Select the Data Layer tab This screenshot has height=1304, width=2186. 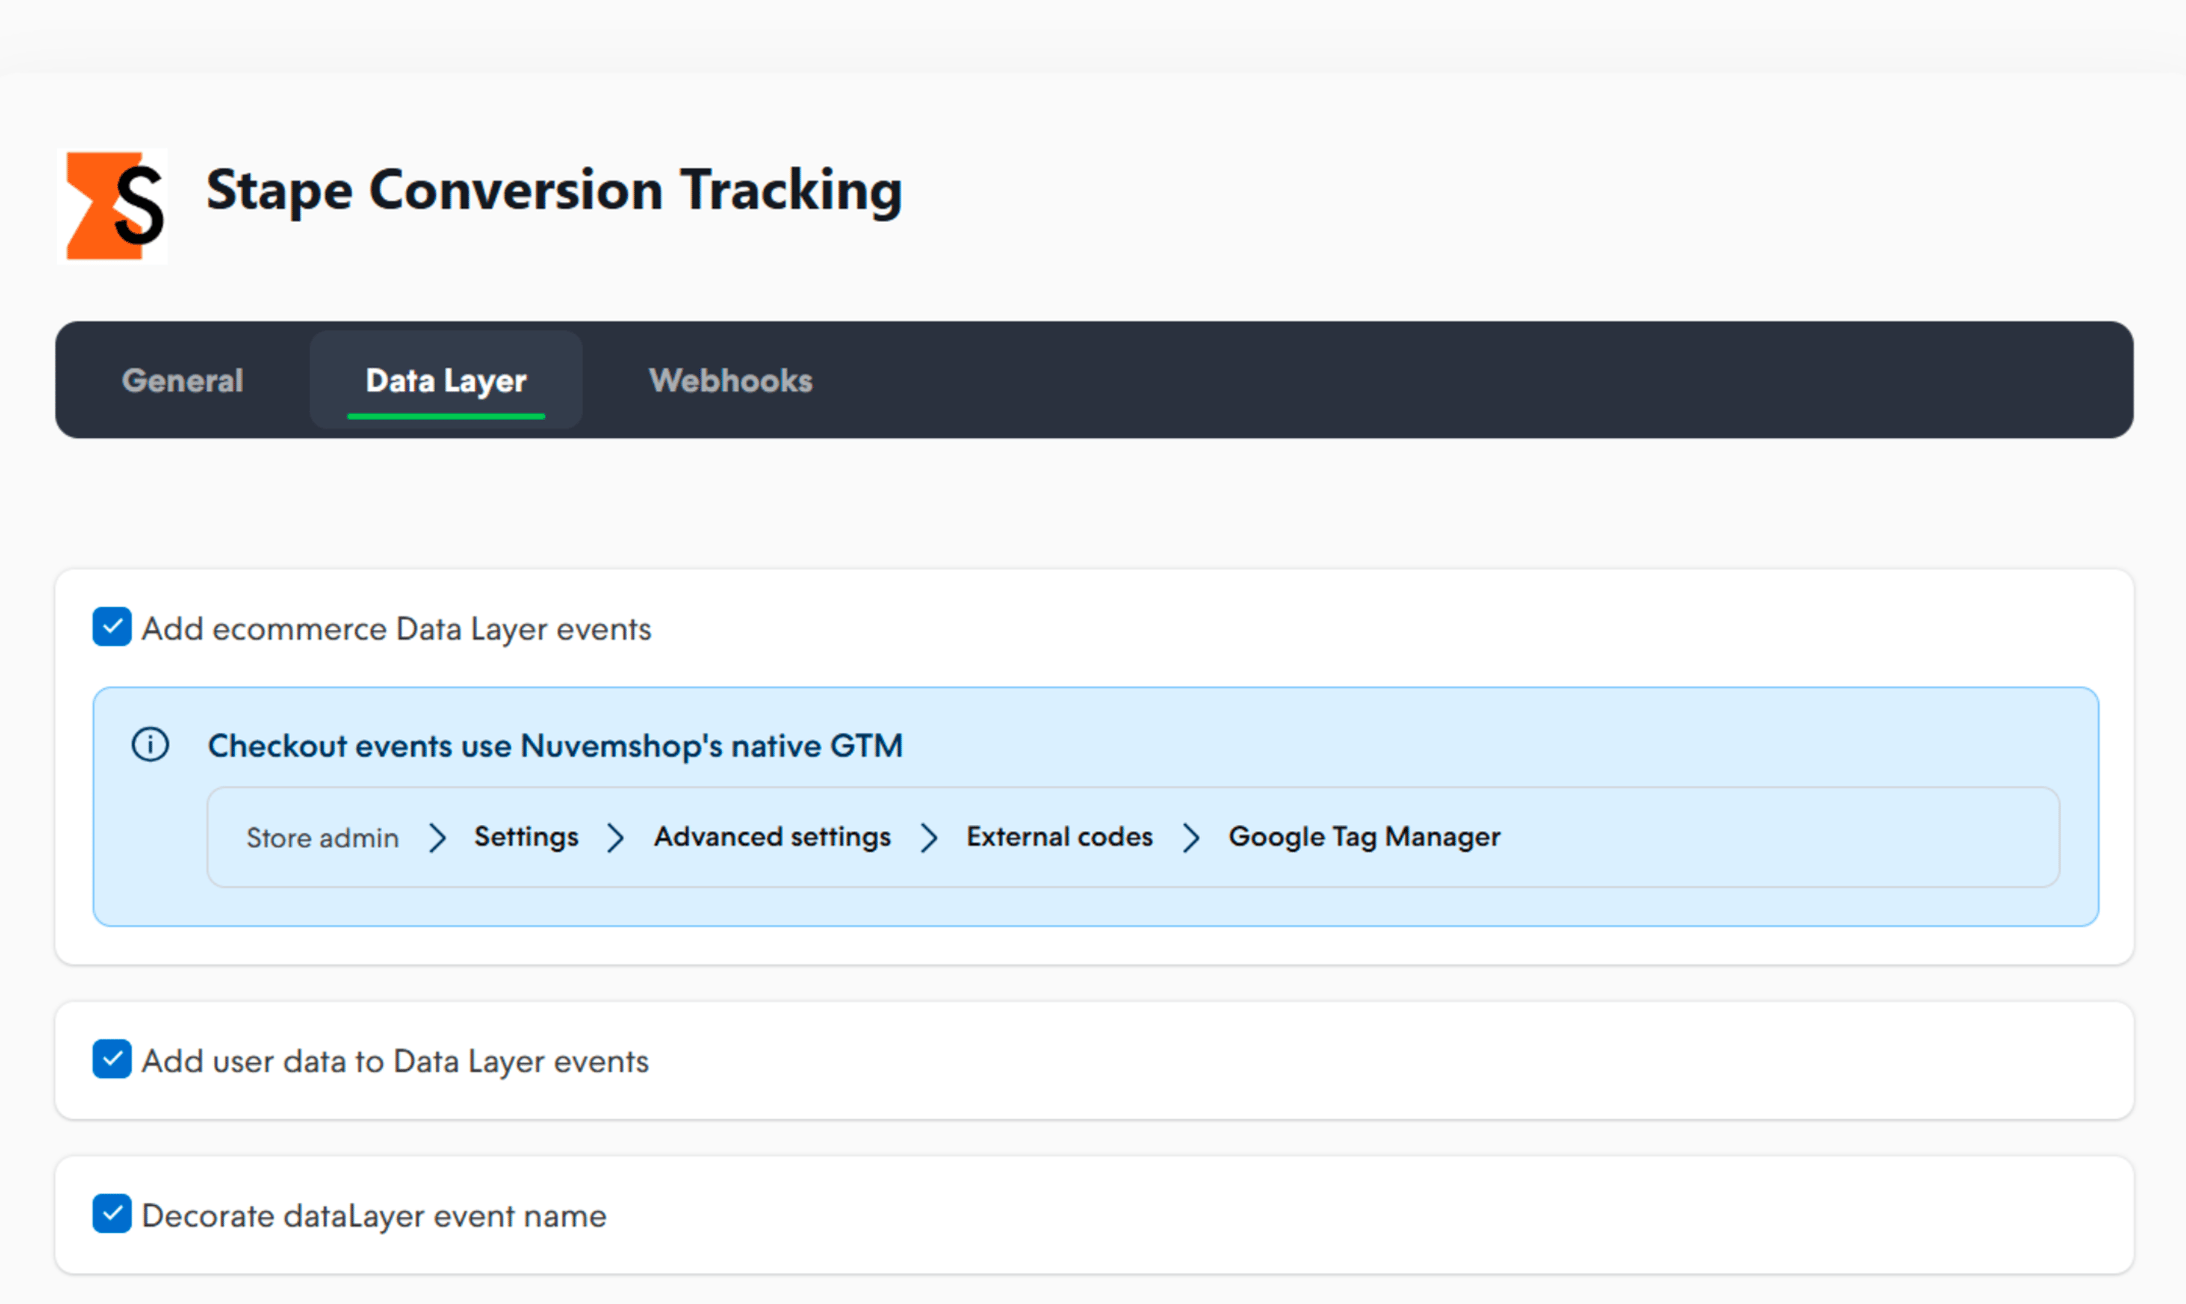[x=446, y=380]
